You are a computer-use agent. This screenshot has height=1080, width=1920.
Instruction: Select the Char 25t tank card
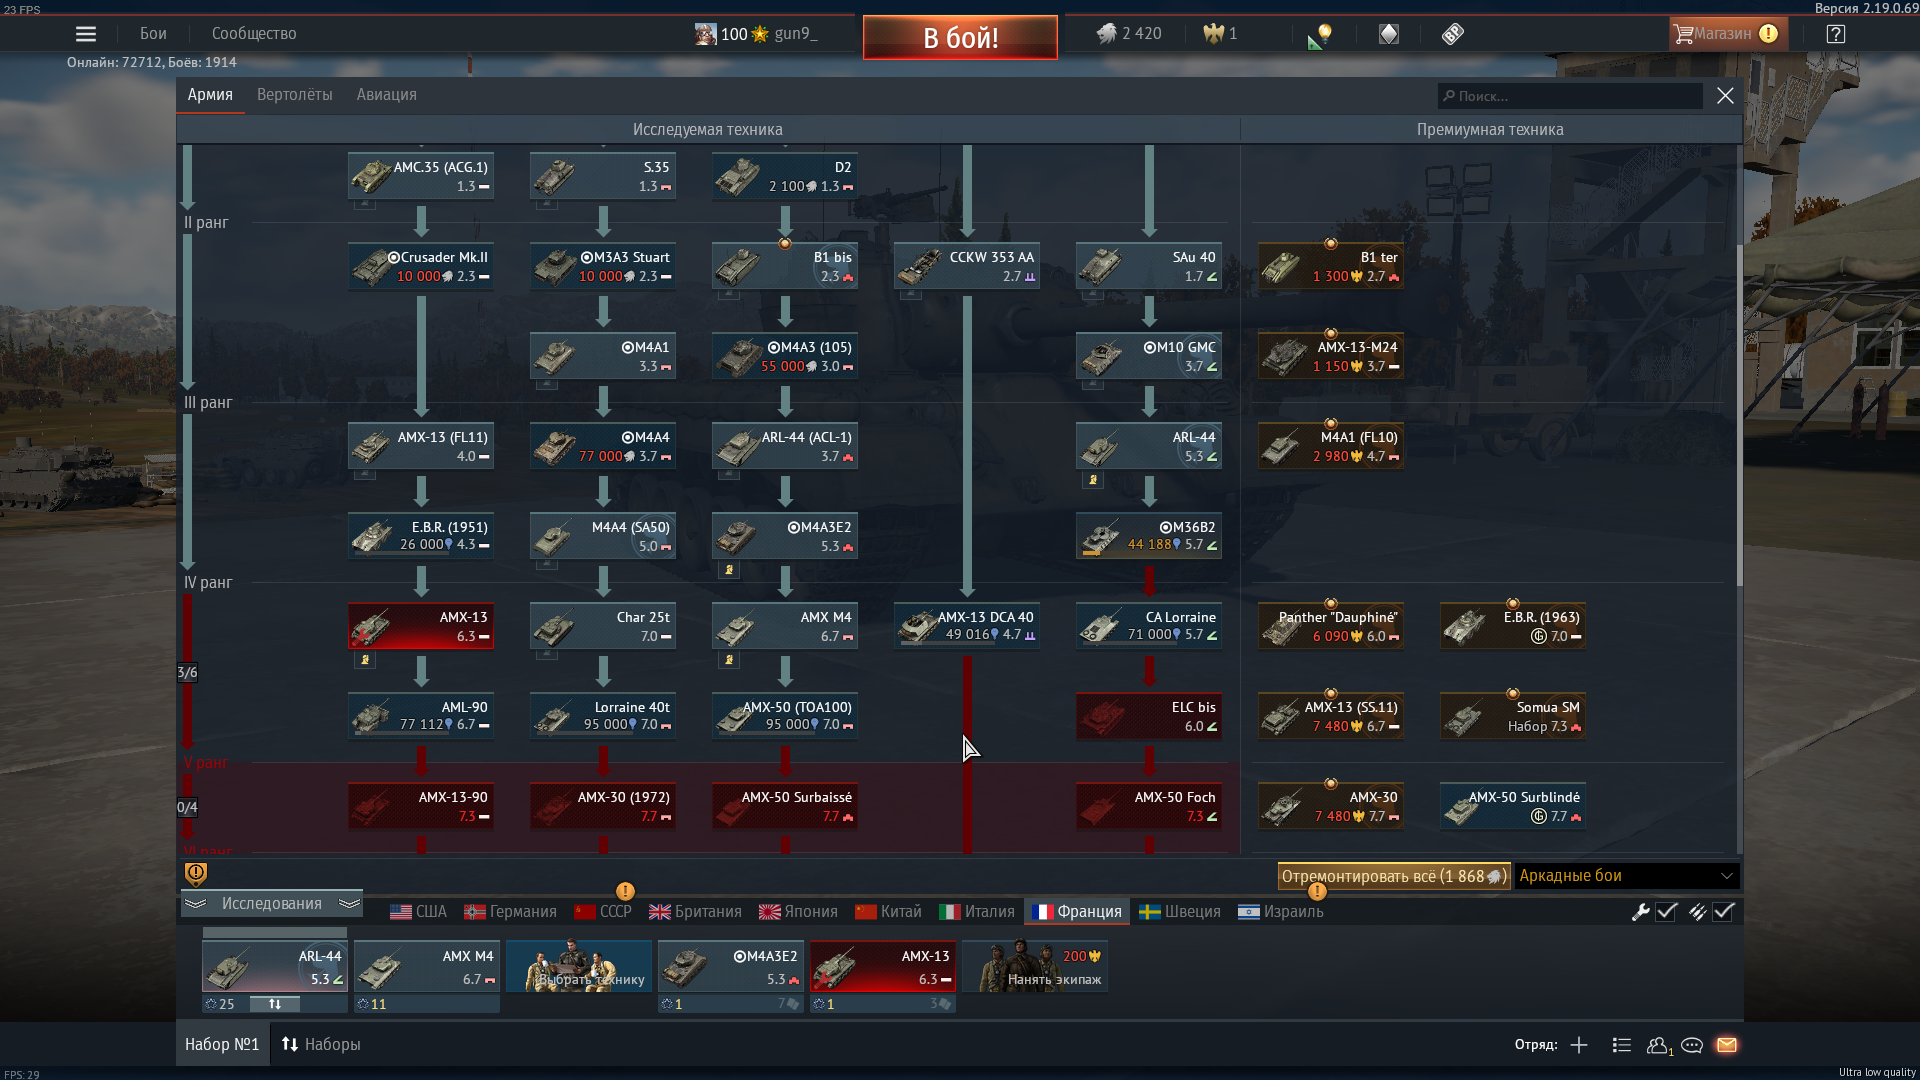(x=603, y=626)
